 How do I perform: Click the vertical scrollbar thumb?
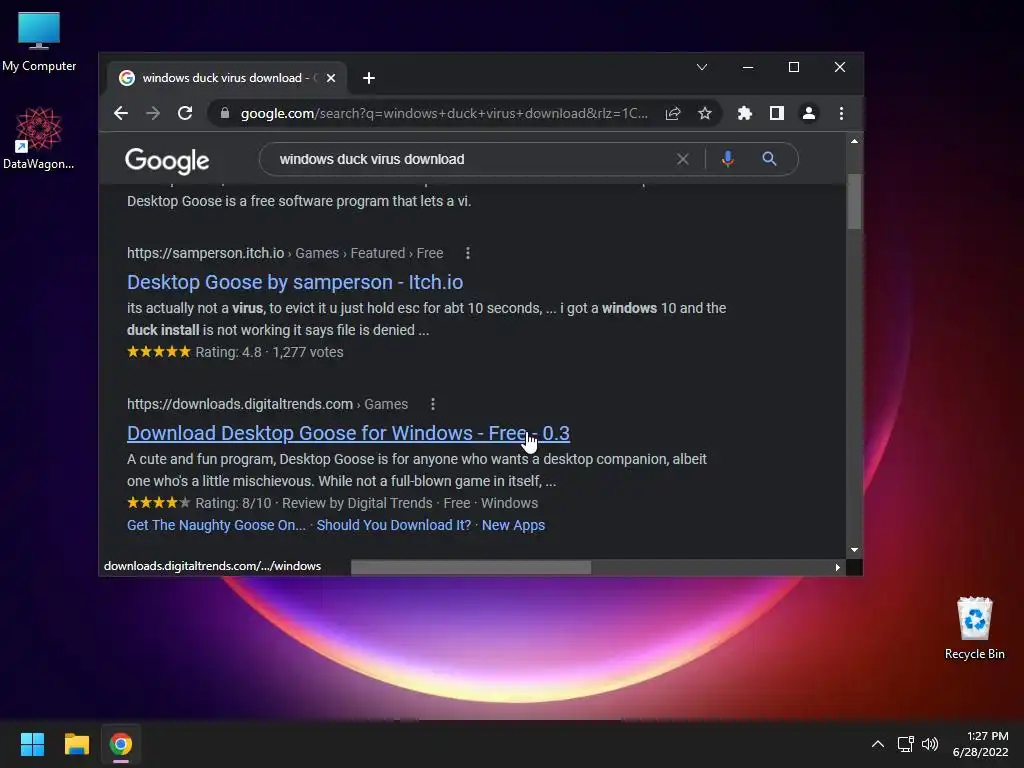pyautogui.click(x=854, y=202)
